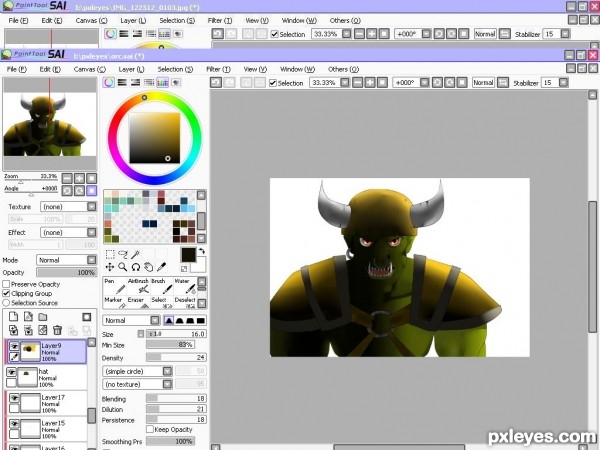Choose the Select brush tool
Image resolution: width=600 pixels, height=450 pixels.
(x=161, y=302)
